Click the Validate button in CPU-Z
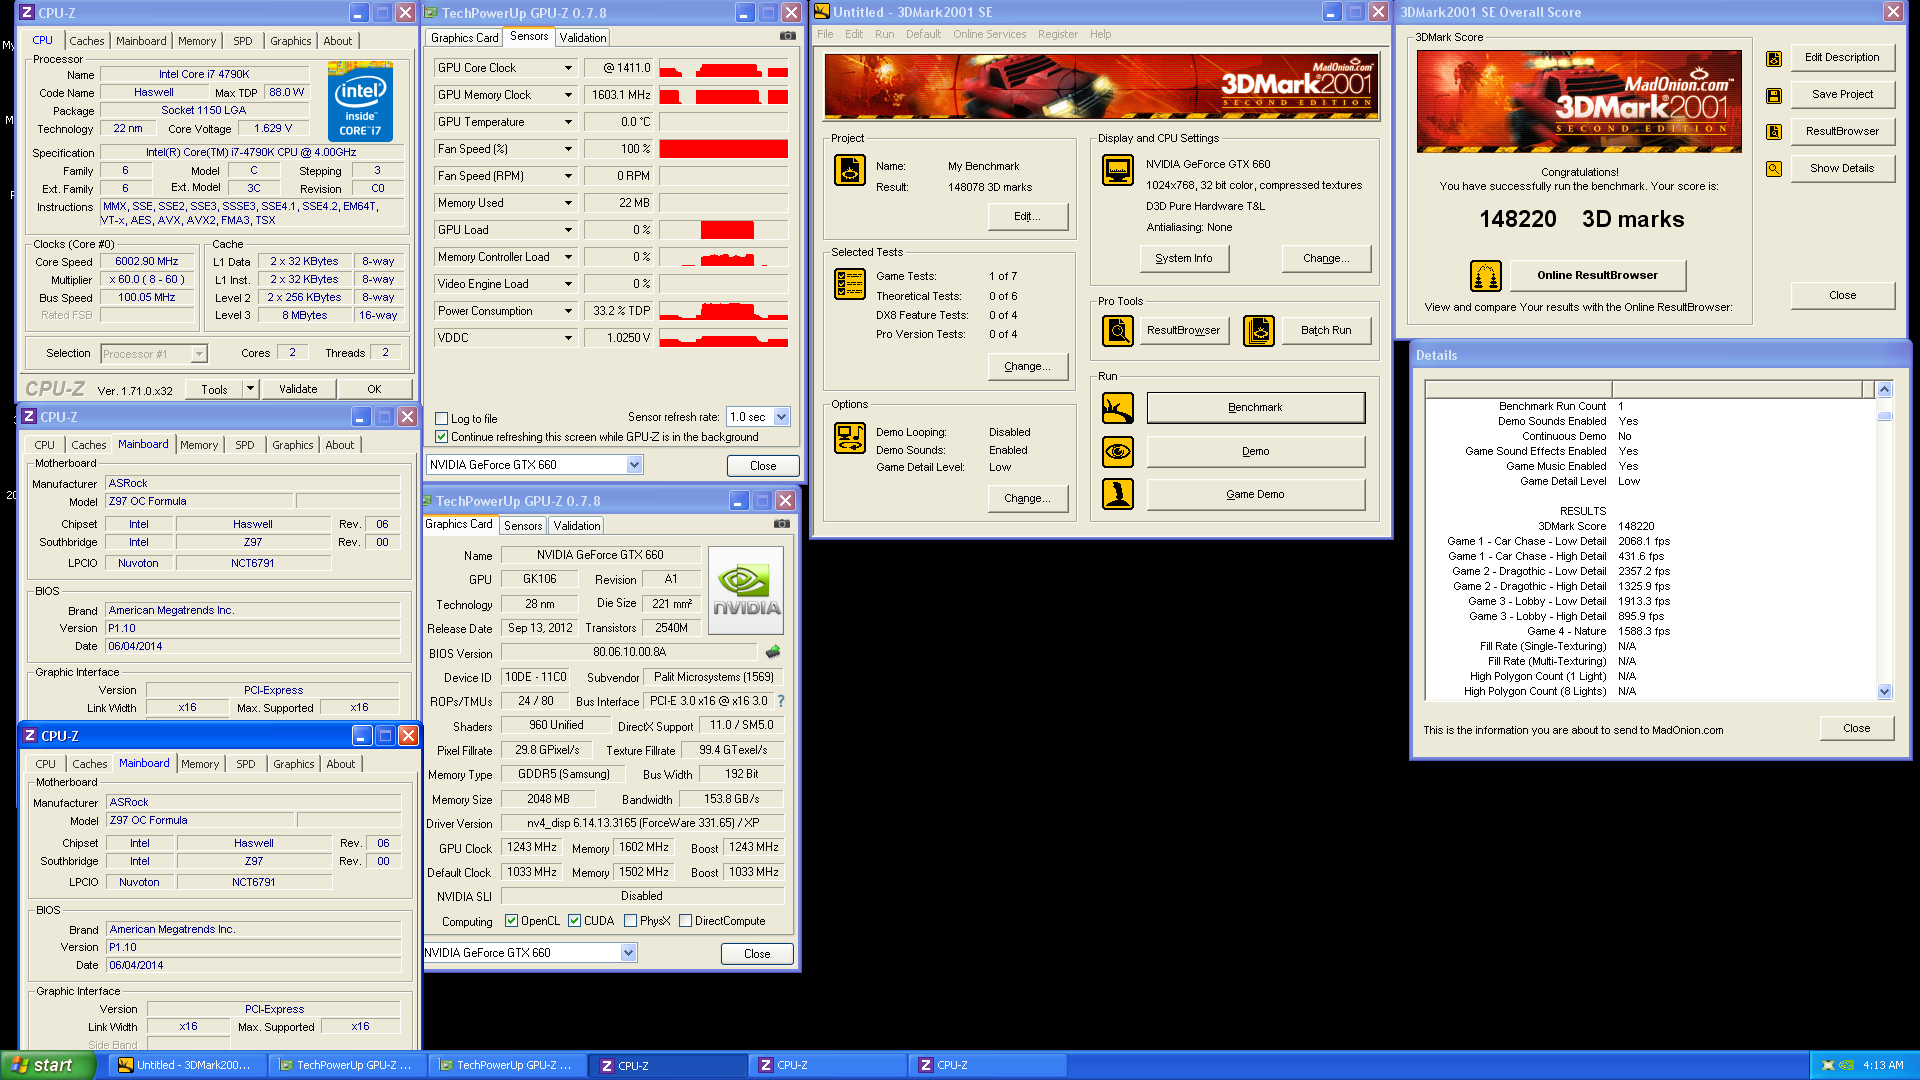The width and height of the screenshot is (1920, 1080). pyautogui.click(x=298, y=389)
